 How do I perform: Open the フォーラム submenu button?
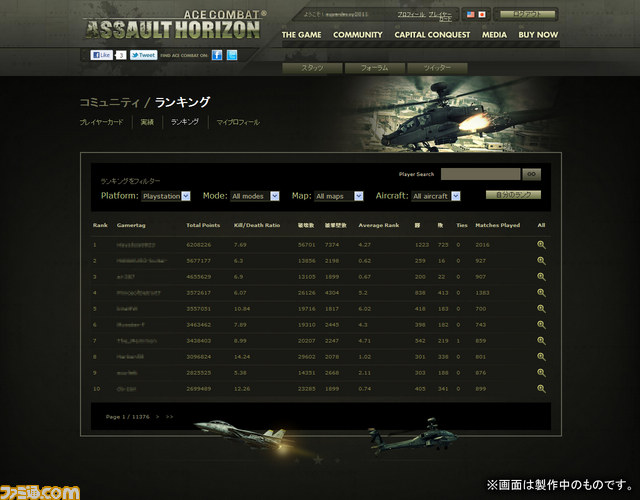point(375,68)
